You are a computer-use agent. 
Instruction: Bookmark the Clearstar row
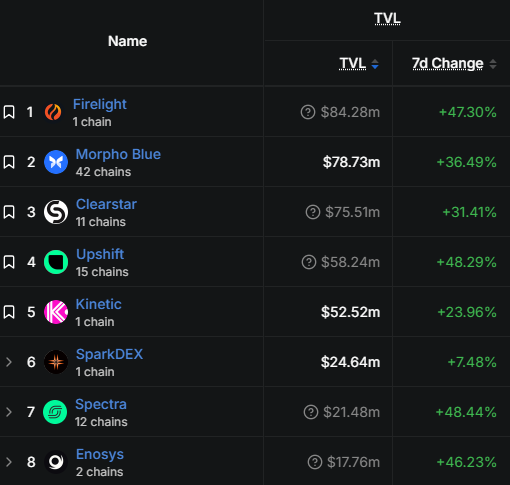click(9, 212)
